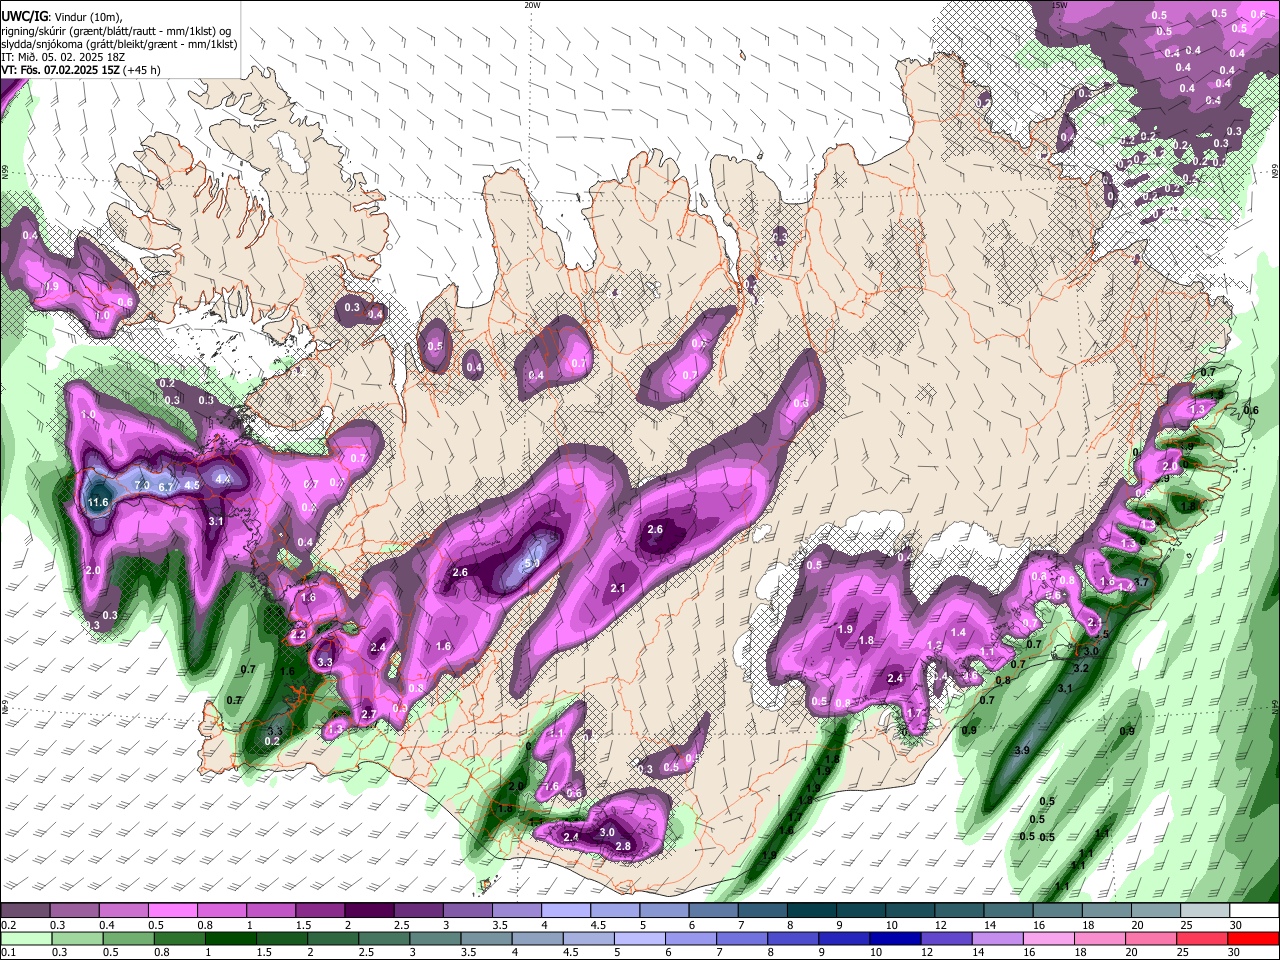The width and height of the screenshot is (1280, 960).
Task: Click the 6.7 map value in the western band
Action: tap(167, 487)
